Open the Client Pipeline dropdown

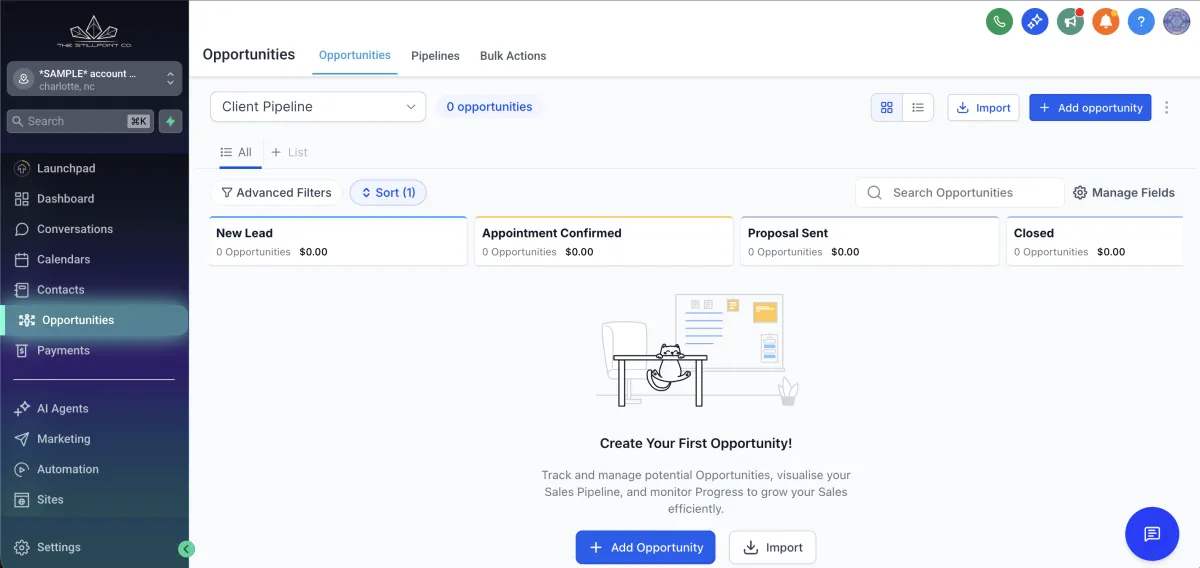[x=318, y=107]
